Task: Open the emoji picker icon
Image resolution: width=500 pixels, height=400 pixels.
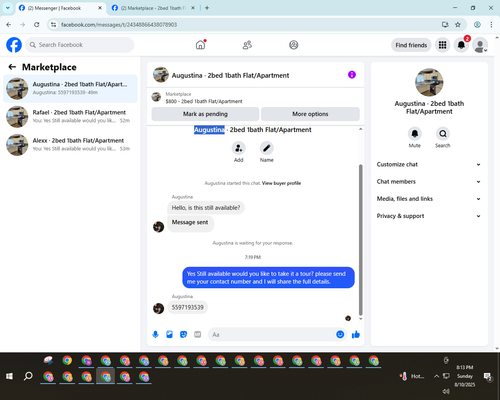Action: (340, 334)
